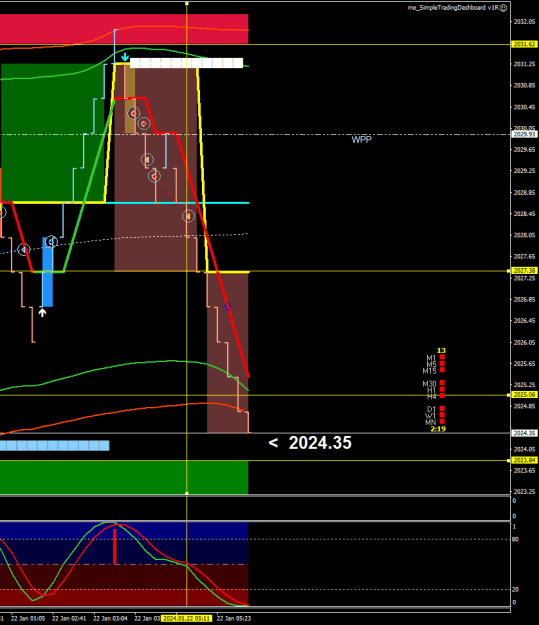The image size is (539, 625).
Task: Click the M1 red status square
Action: tap(442, 358)
